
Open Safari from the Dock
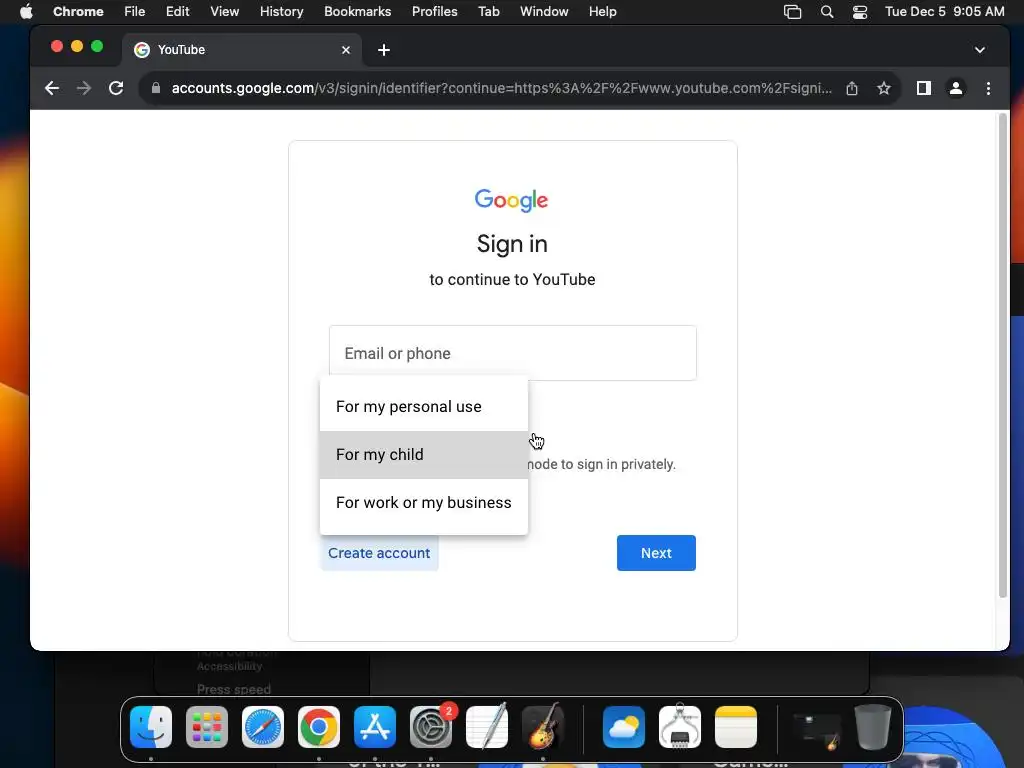(x=263, y=727)
